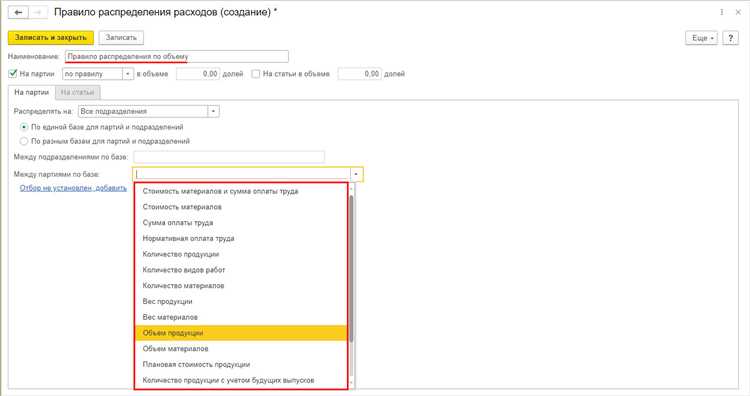Viewport: 750px width, 396px height.
Task: Close the form with the X button
Action: coord(738,12)
